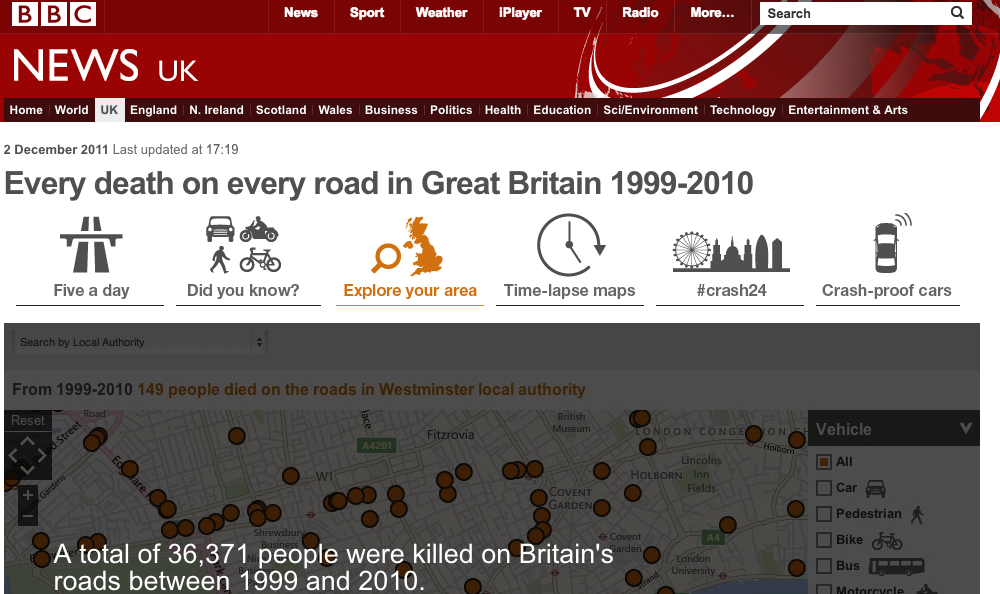Click inside the BBC Search field
1000x594 pixels.
855,13
